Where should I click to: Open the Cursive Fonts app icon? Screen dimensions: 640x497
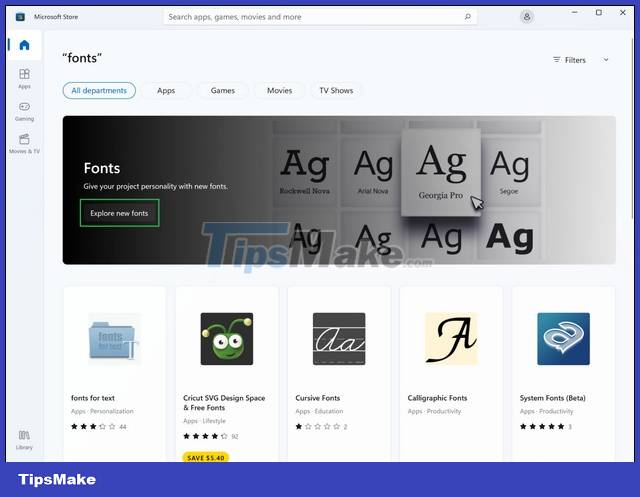(339, 339)
